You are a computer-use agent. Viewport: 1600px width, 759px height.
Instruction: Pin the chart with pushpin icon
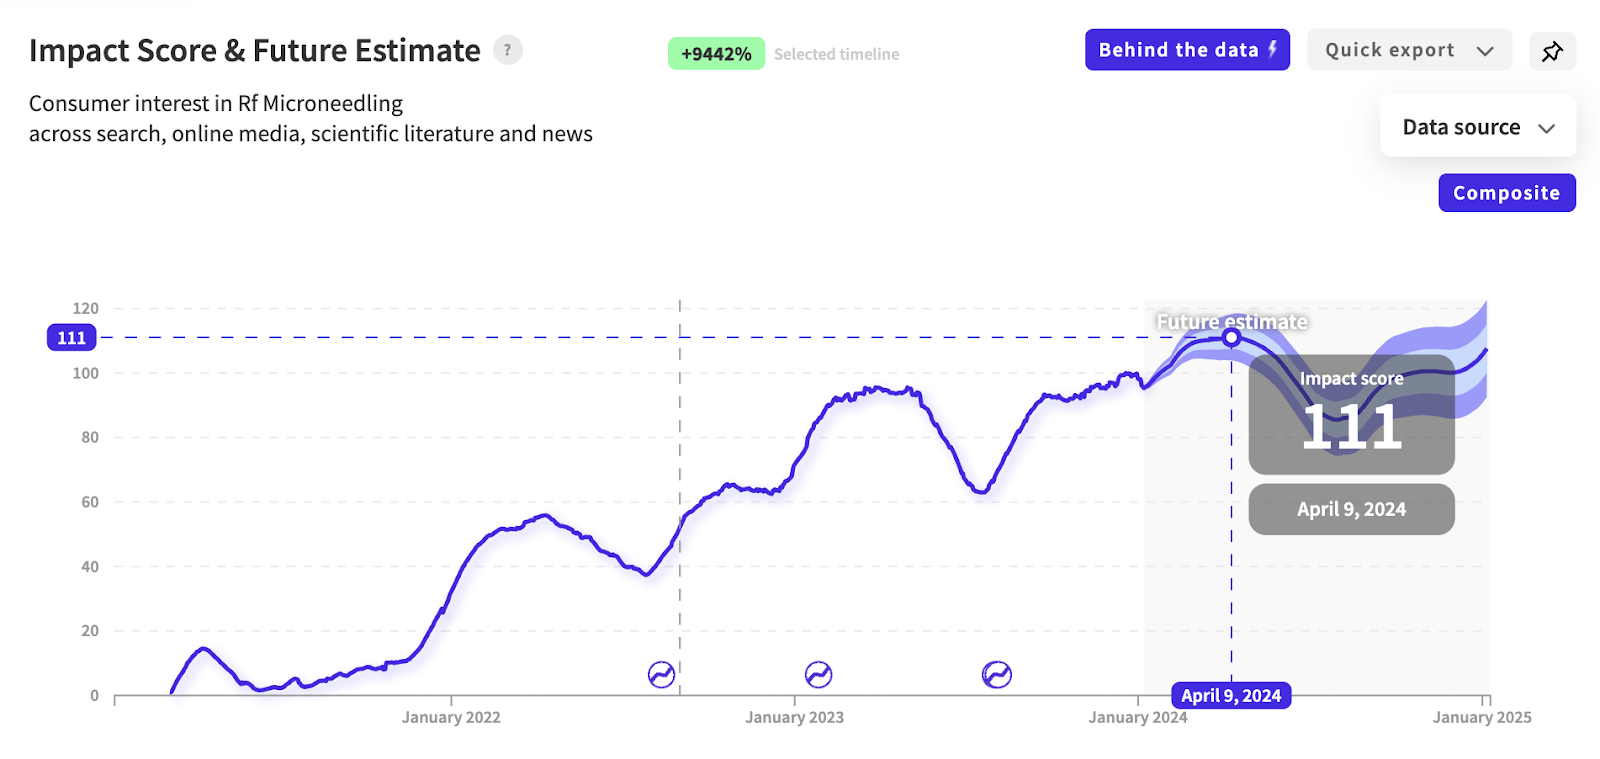pos(1552,51)
